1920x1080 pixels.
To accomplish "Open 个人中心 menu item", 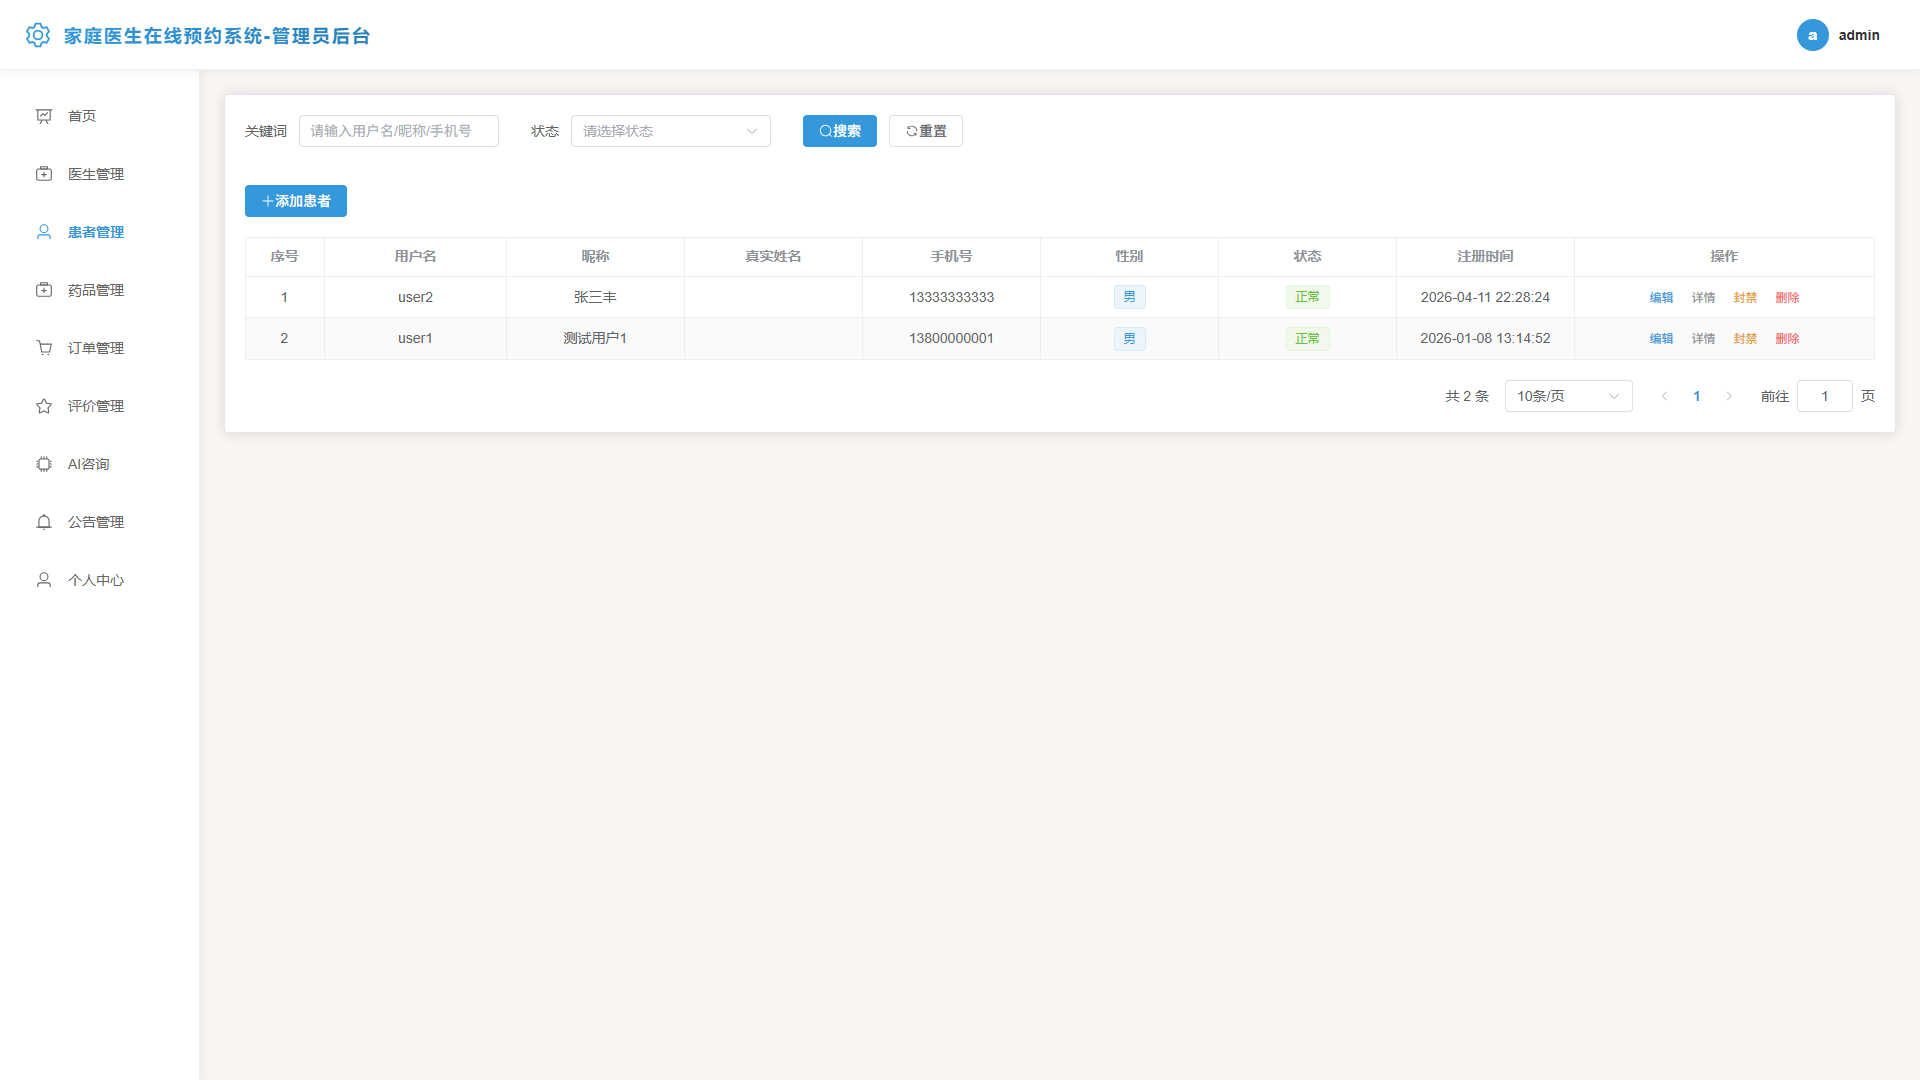I will pos(100,580).
